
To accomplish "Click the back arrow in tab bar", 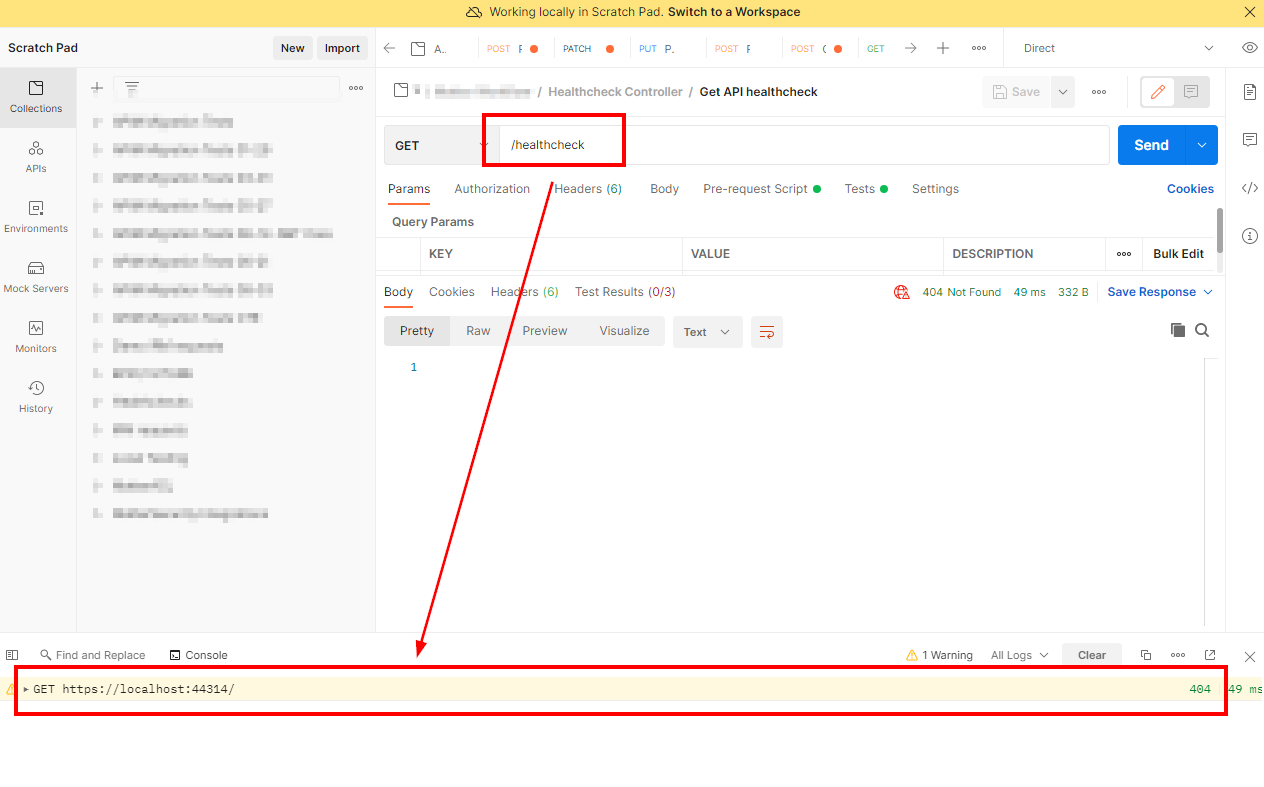I will coord(390,48).
